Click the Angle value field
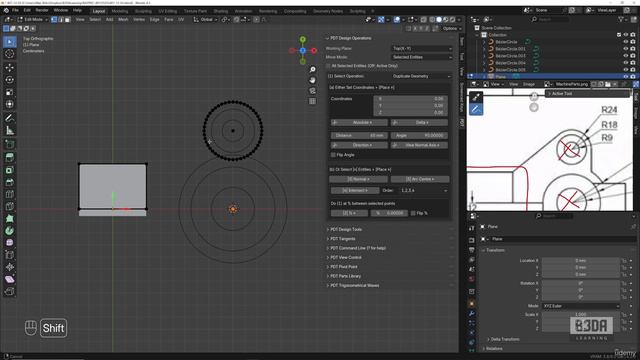This screenshot has height=360, width=640. (x=419, y=136)
